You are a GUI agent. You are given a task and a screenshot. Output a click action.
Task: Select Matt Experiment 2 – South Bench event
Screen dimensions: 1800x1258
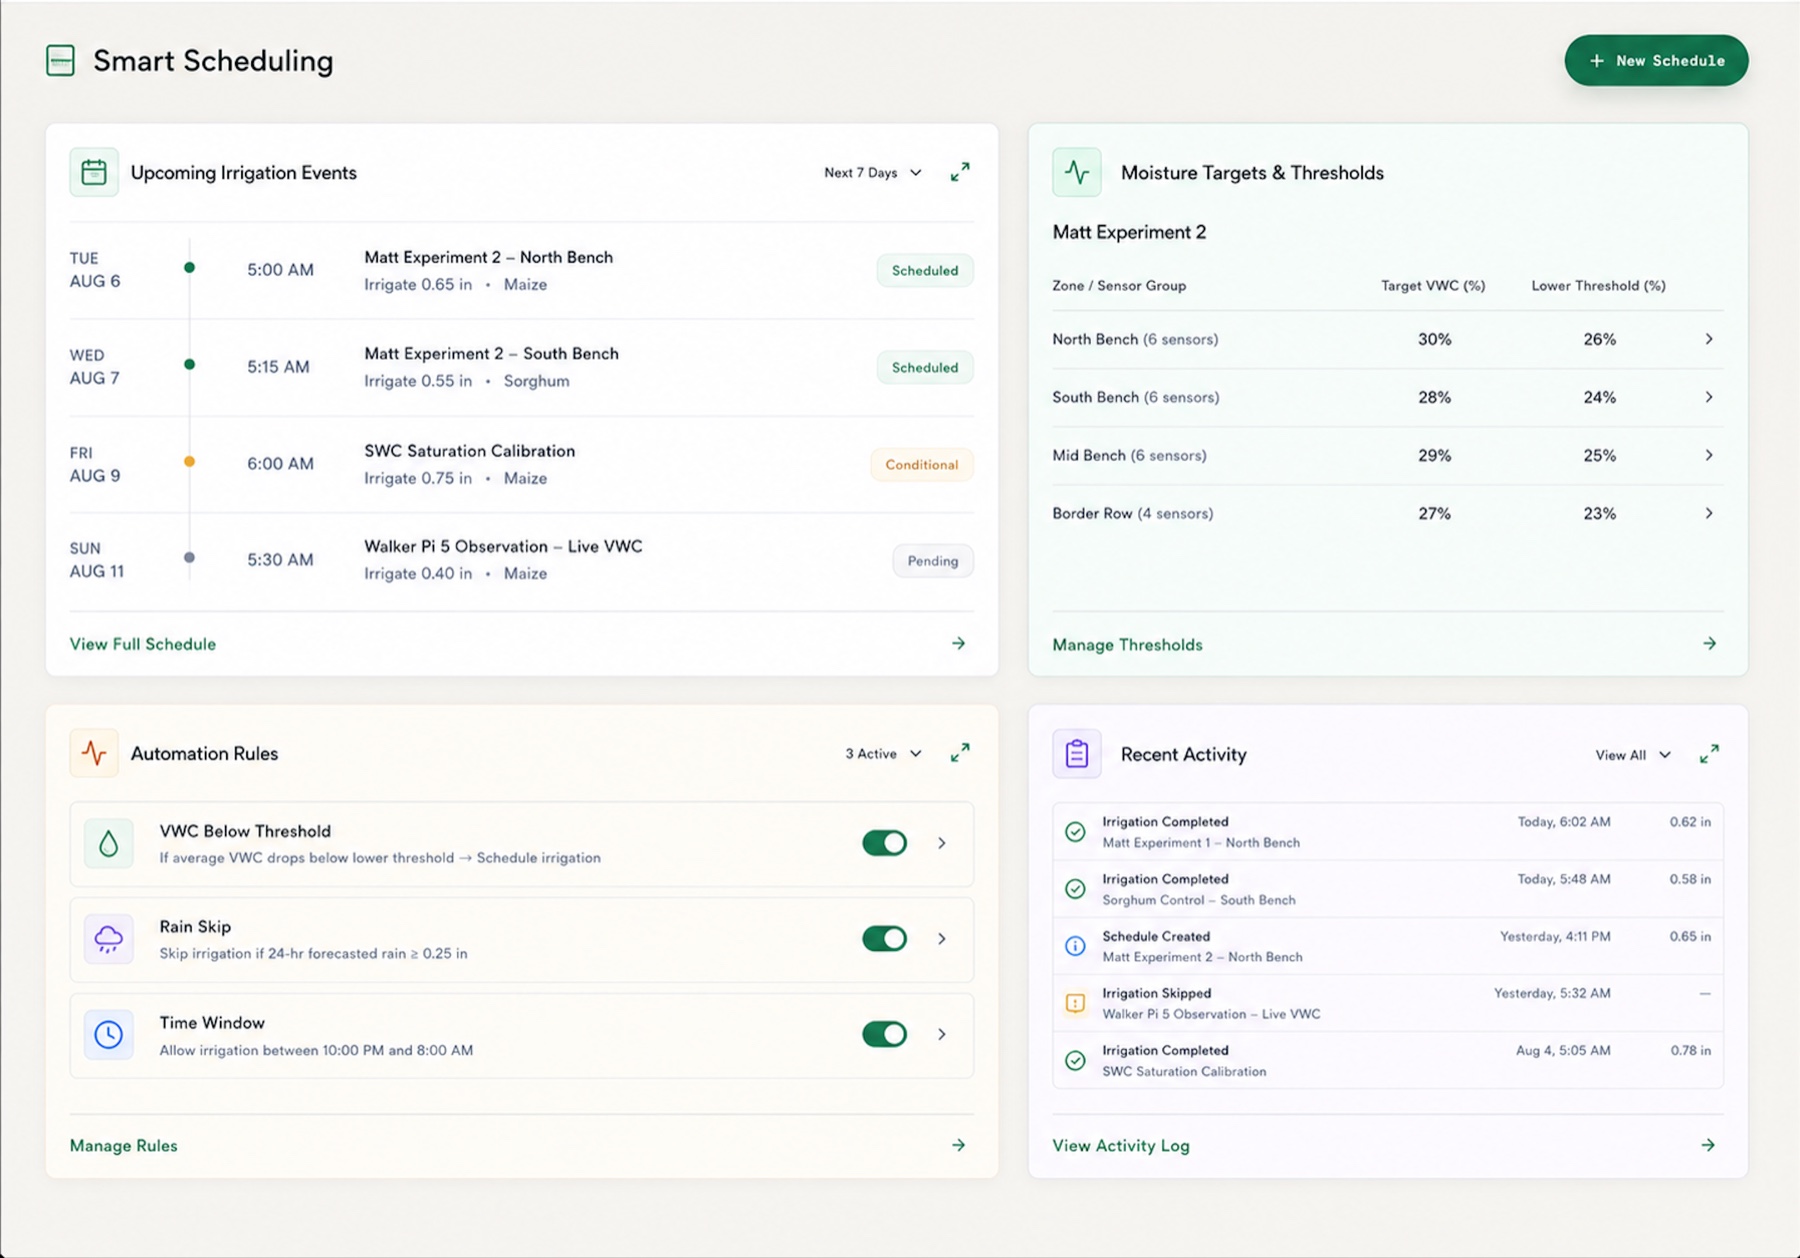pyautogui.click(x=491, y=354)
